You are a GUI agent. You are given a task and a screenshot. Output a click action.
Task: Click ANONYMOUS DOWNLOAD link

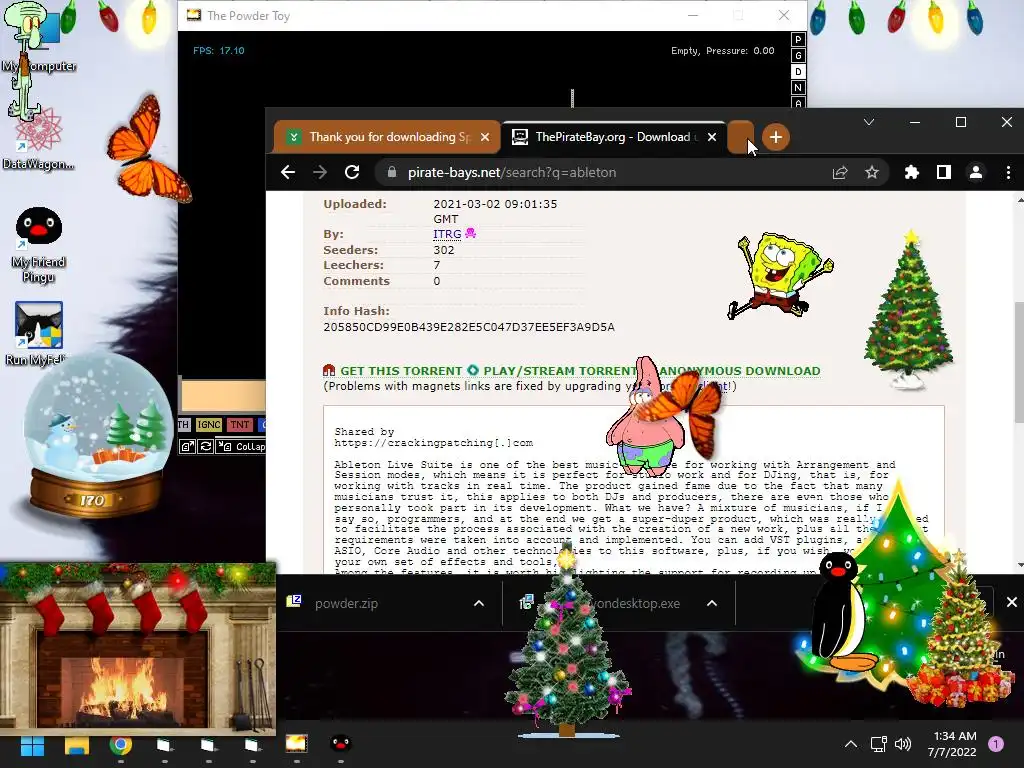coord(739,371)
